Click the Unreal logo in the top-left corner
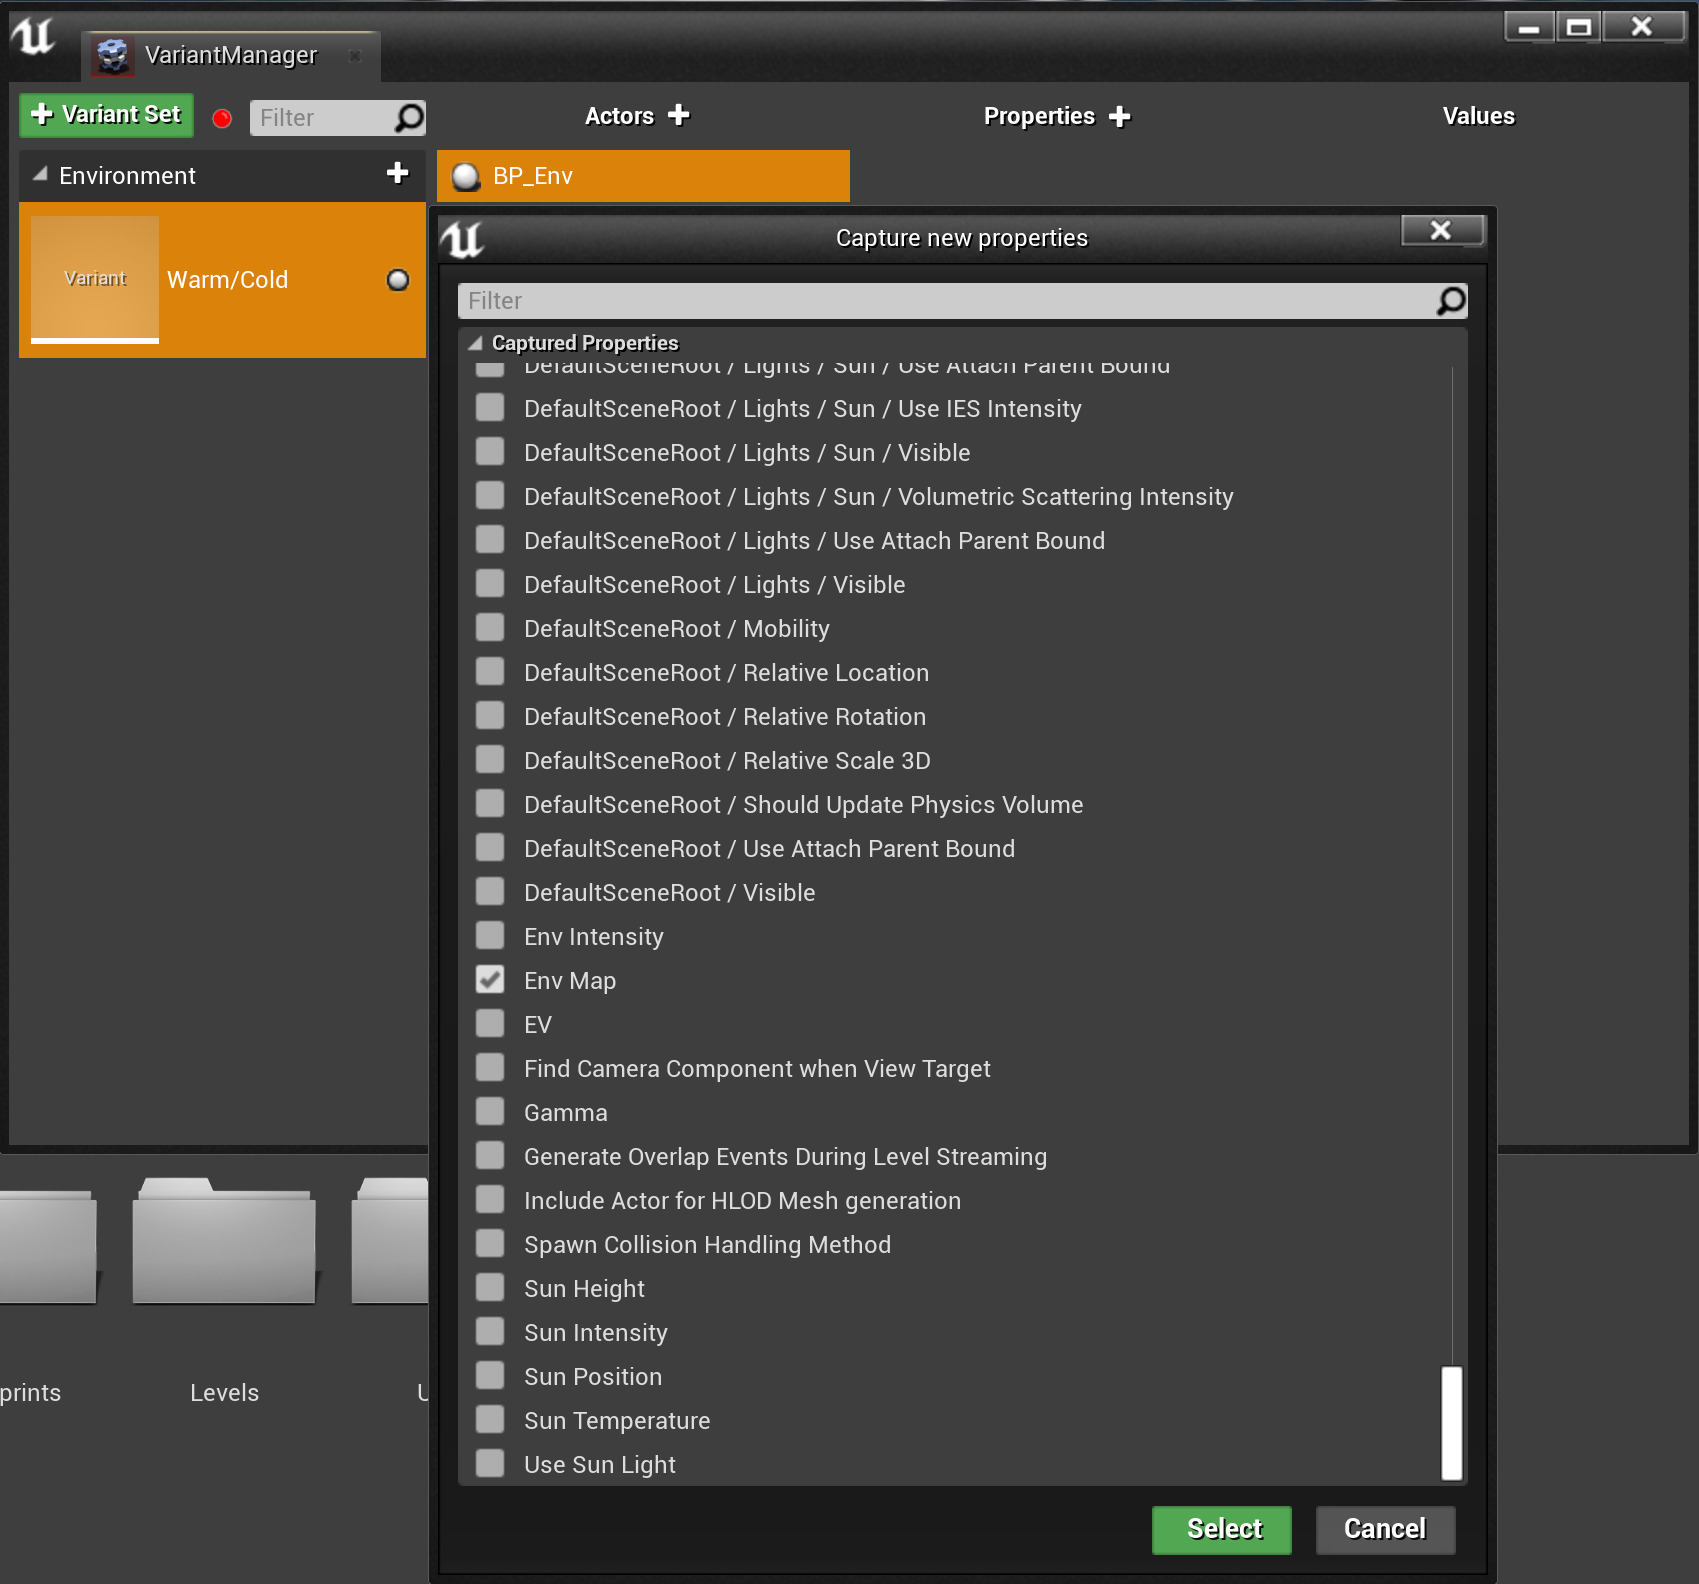The height and width of the screenshot is (1584, 1699). click(x=33, y=37)
